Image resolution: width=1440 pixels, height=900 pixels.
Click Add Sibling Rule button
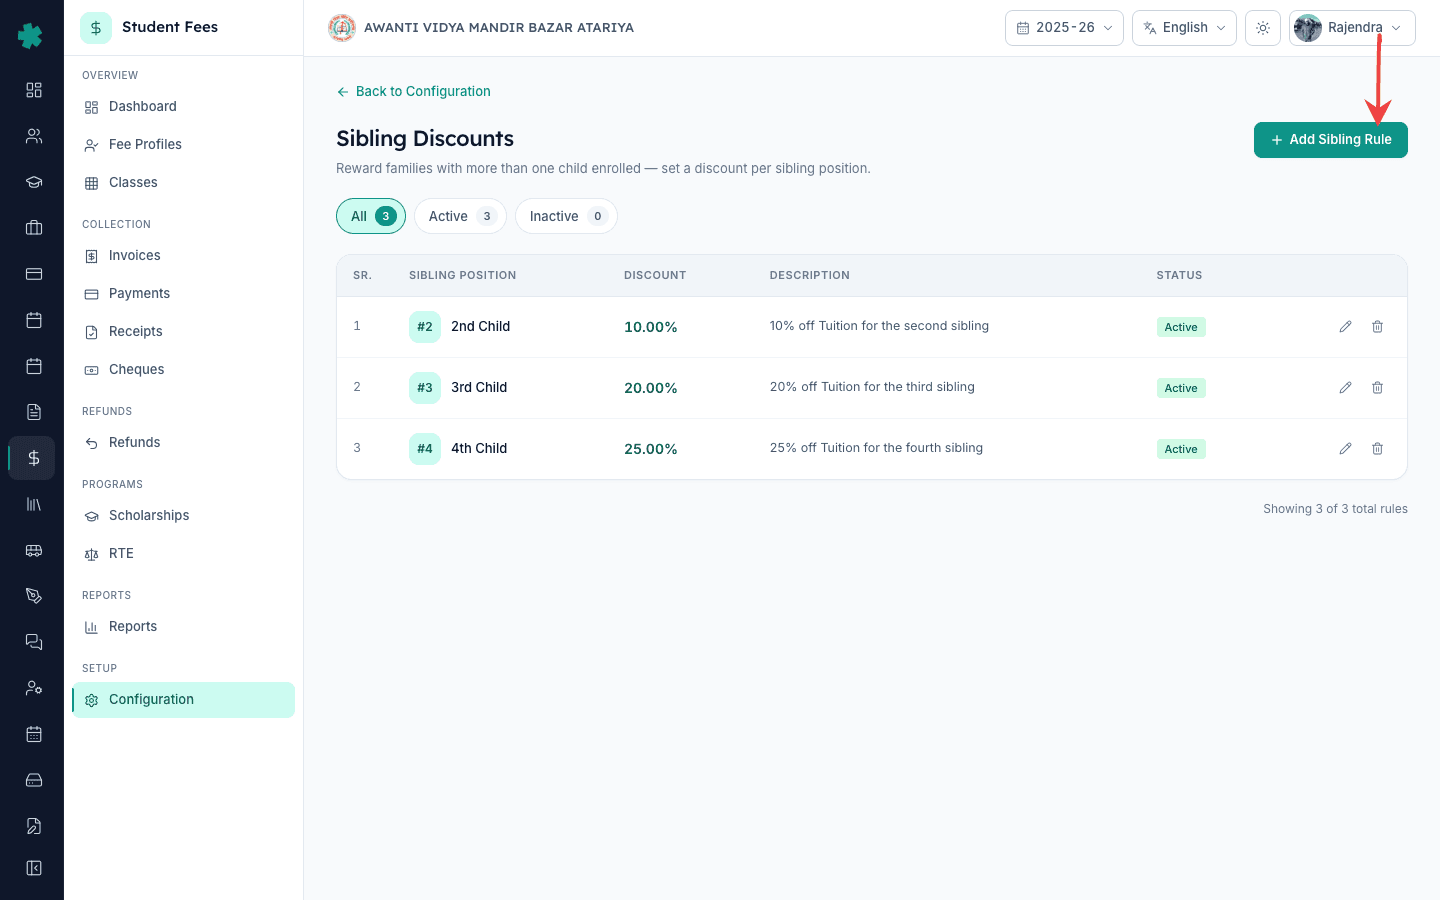1330,140
